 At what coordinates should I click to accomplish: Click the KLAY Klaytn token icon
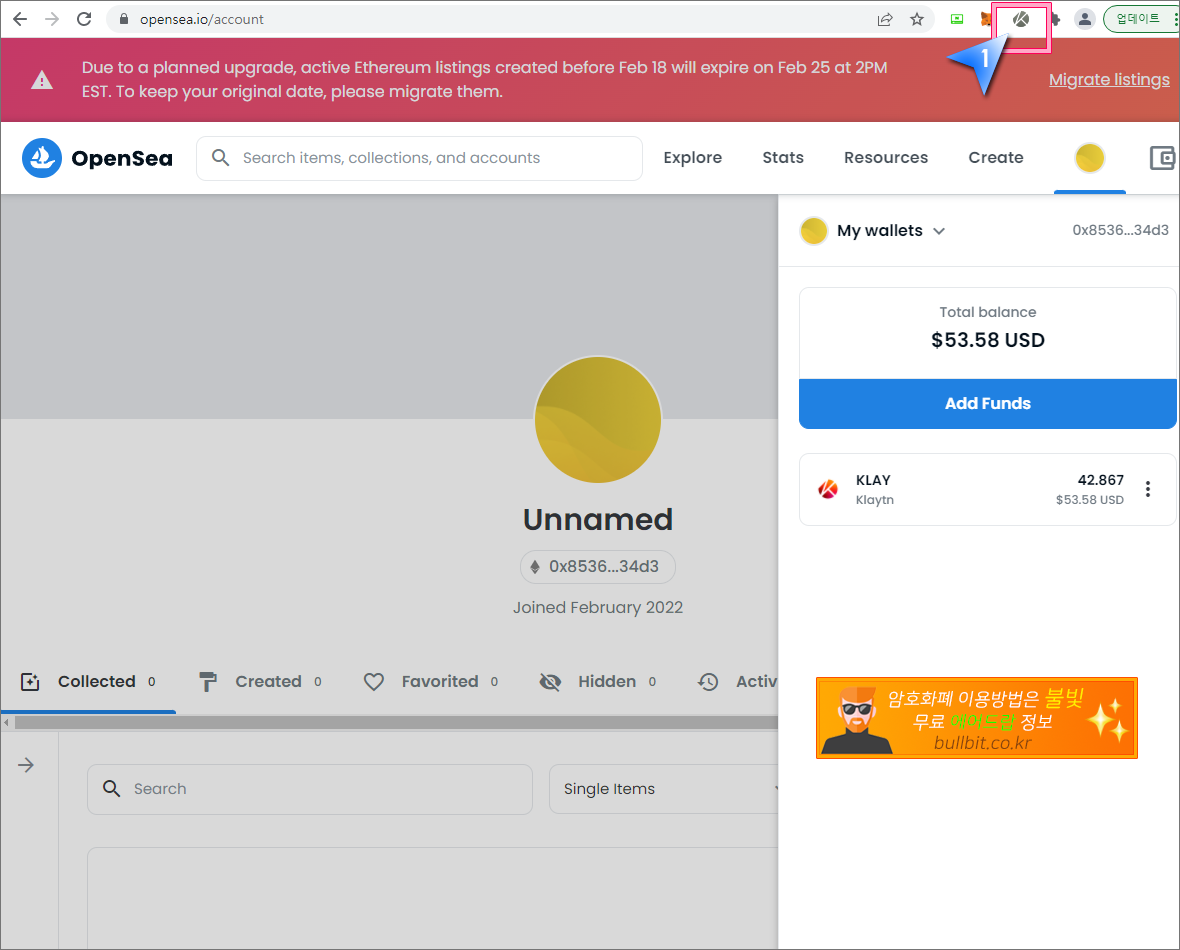[828, 489]
